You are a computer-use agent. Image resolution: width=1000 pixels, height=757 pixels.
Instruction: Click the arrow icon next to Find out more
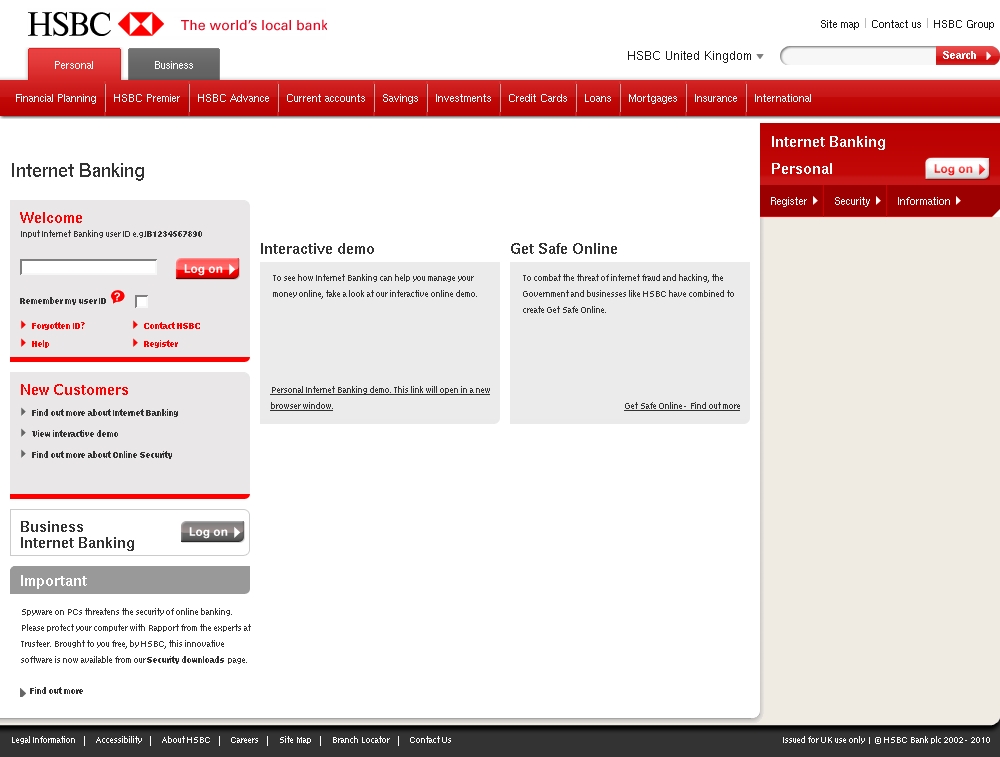click(x=23, y=692)
